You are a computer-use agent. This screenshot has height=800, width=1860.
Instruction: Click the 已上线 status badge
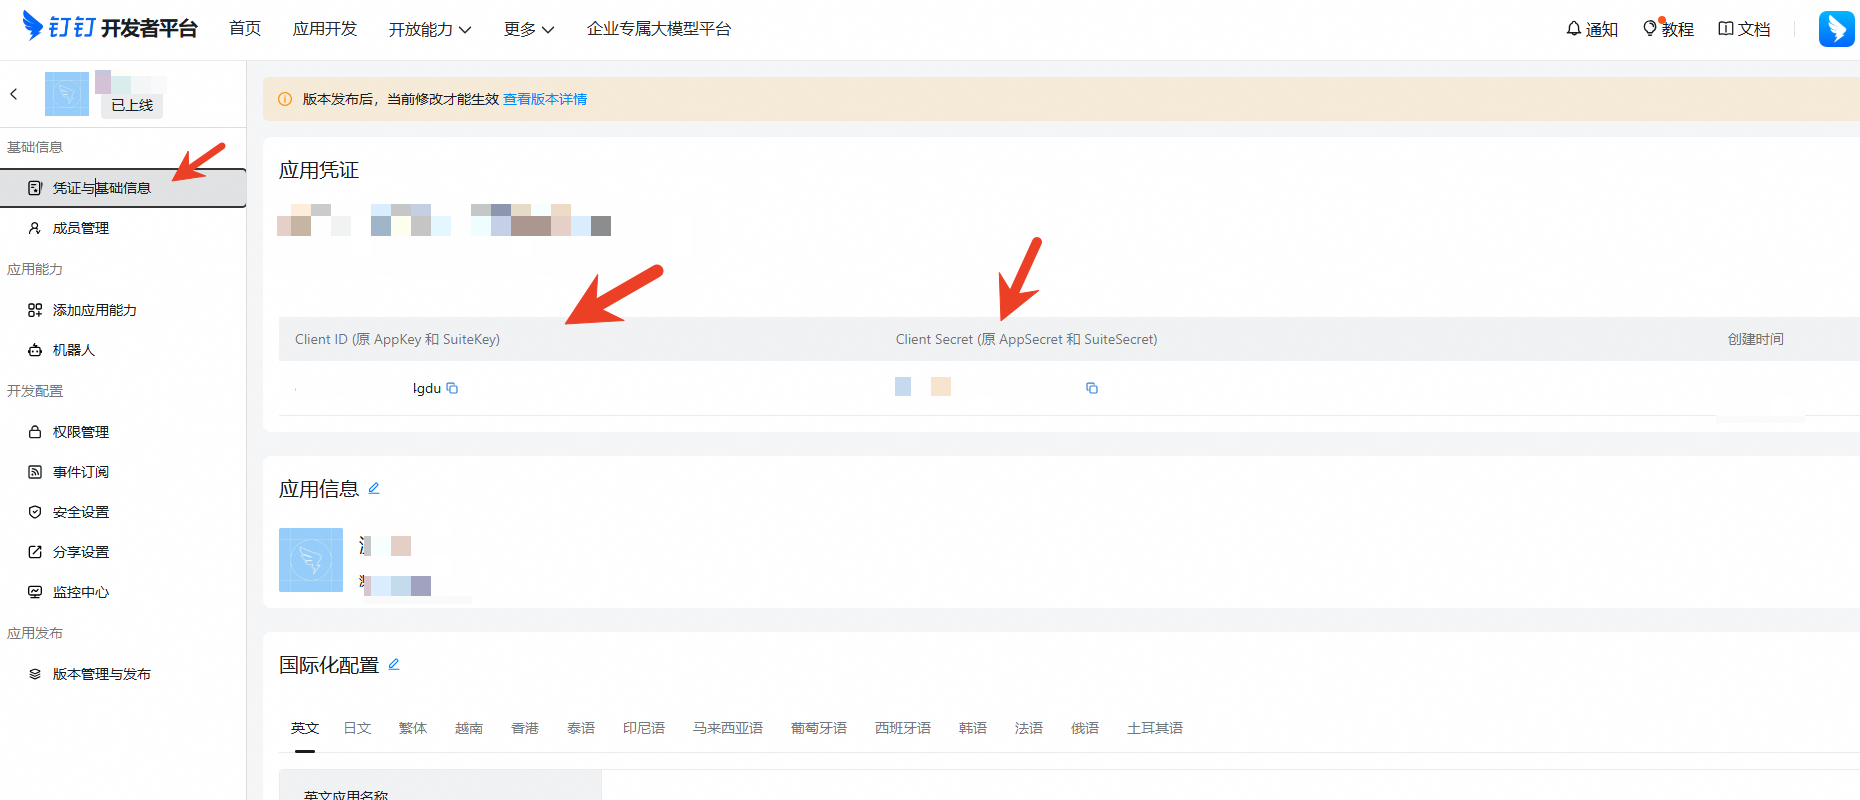(132, 105)
